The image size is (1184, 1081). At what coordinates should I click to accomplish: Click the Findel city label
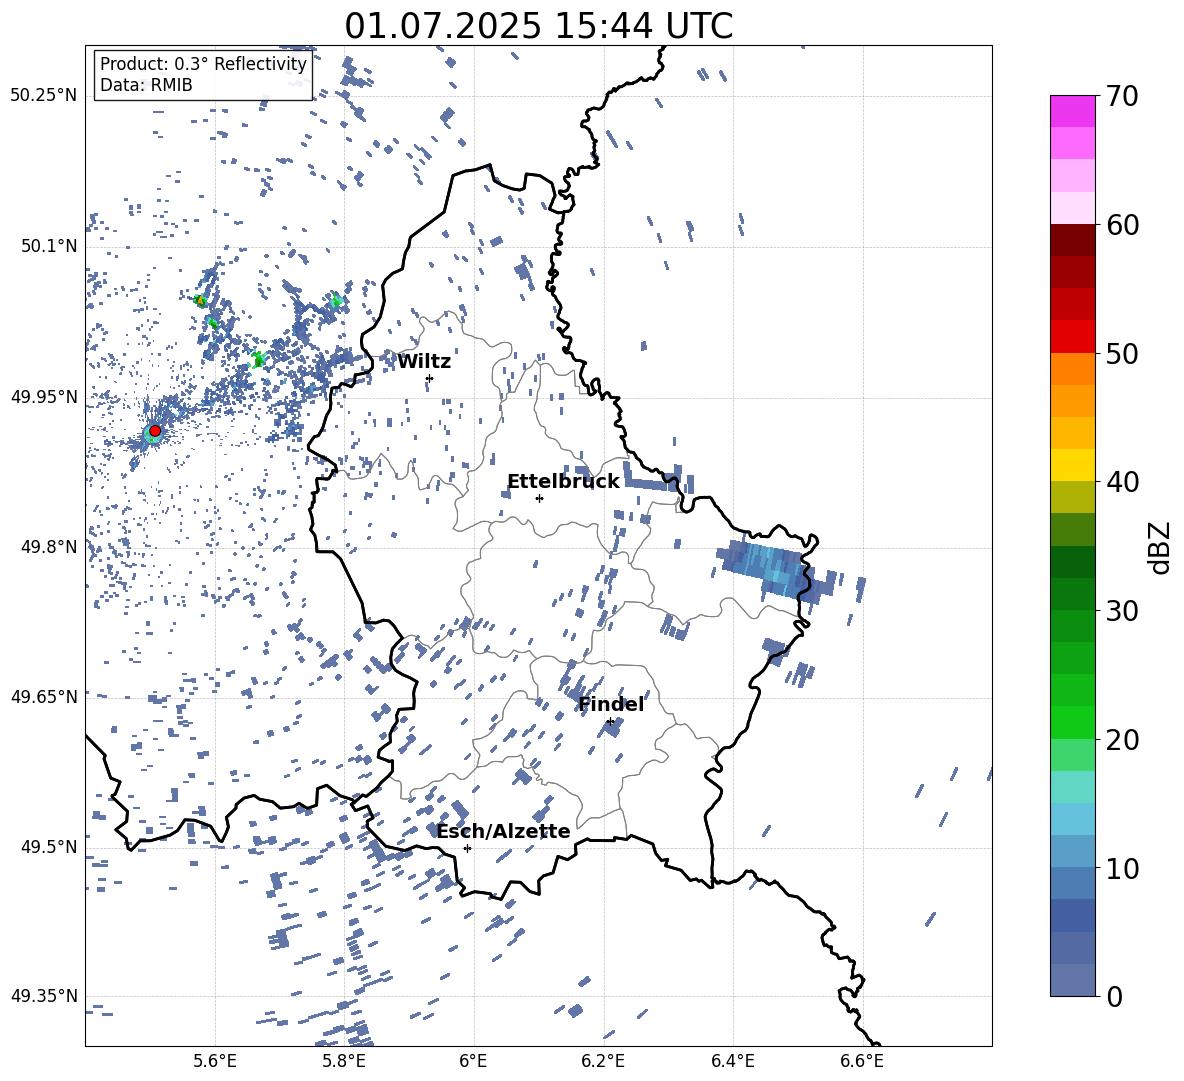point(611,704)
